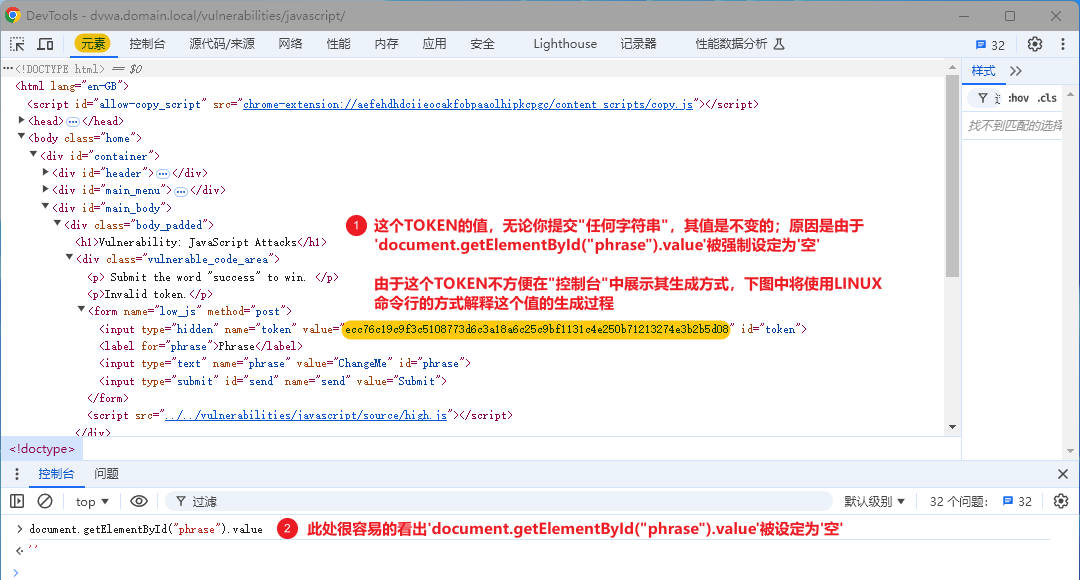Open DevTools settings gear in top toolbar
Viewport: 1080px width, 580px height.
[1035, 44]
